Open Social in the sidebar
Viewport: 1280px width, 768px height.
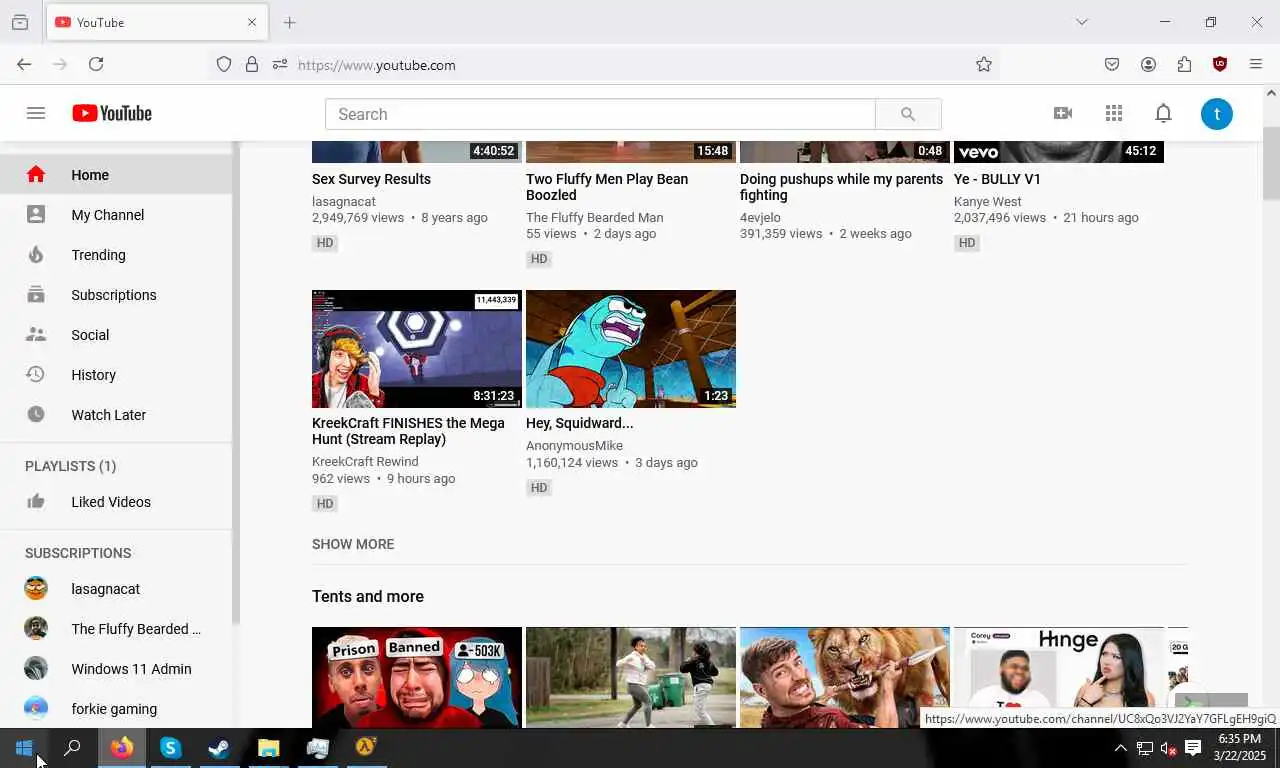(116, 335)
